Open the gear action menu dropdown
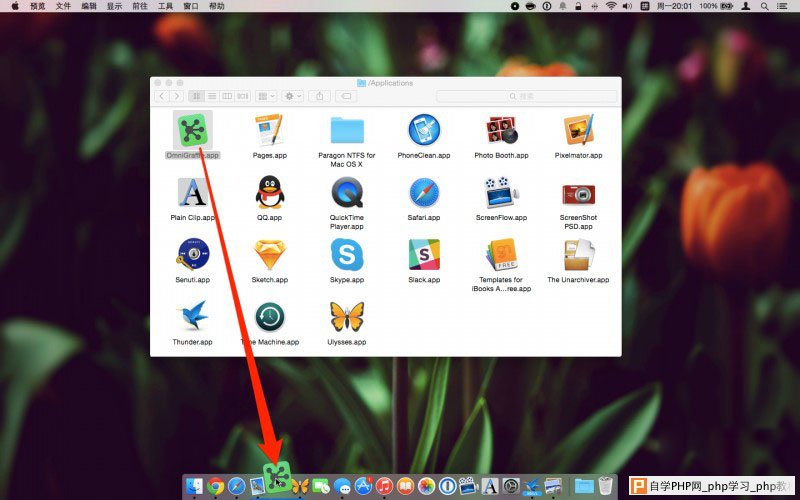 [x=292, y=96]
